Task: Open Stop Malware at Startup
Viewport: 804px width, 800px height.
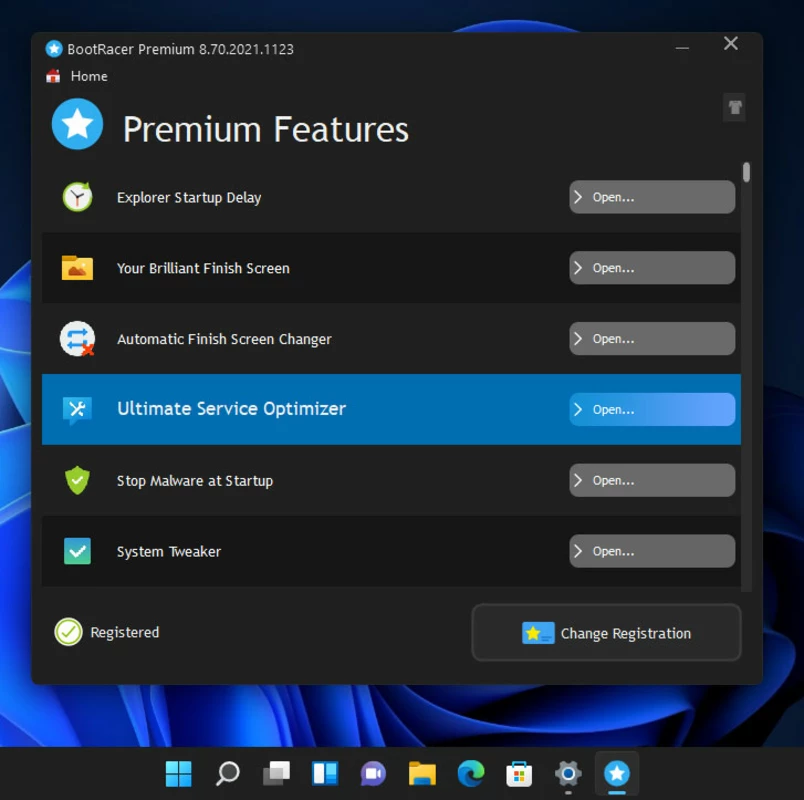Action: click(652, 480)
